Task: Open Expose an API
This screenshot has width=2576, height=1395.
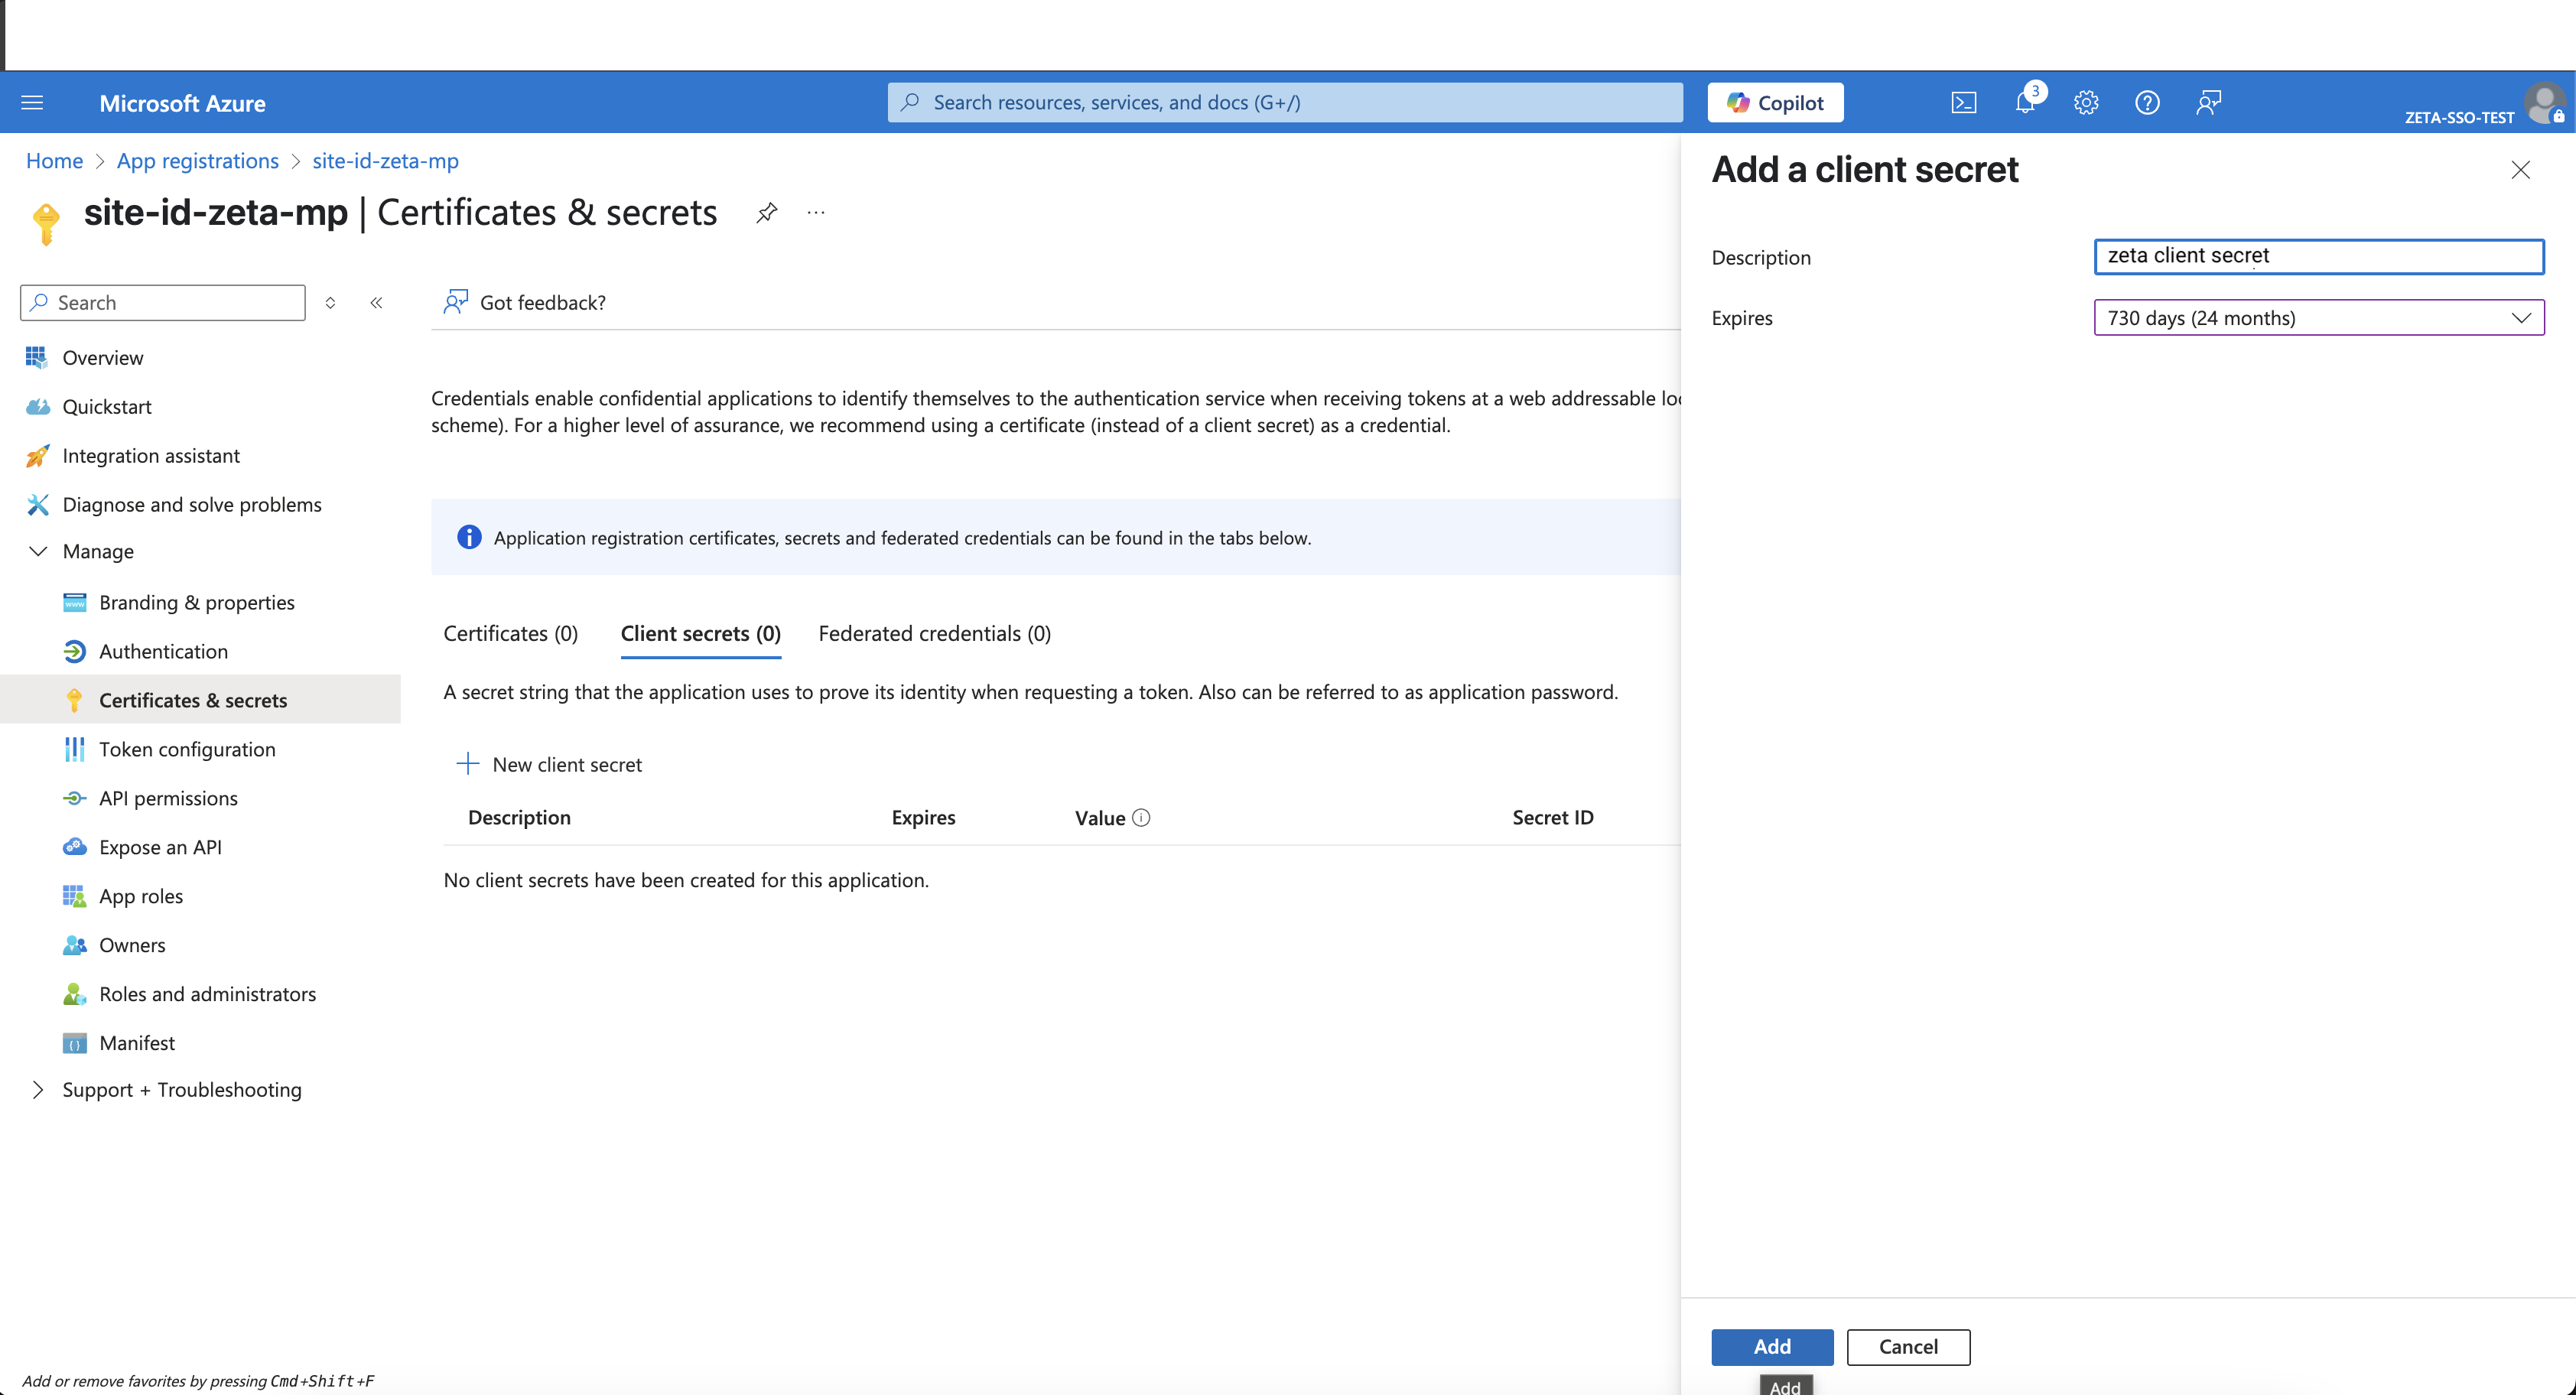Action: coord(160,846)
